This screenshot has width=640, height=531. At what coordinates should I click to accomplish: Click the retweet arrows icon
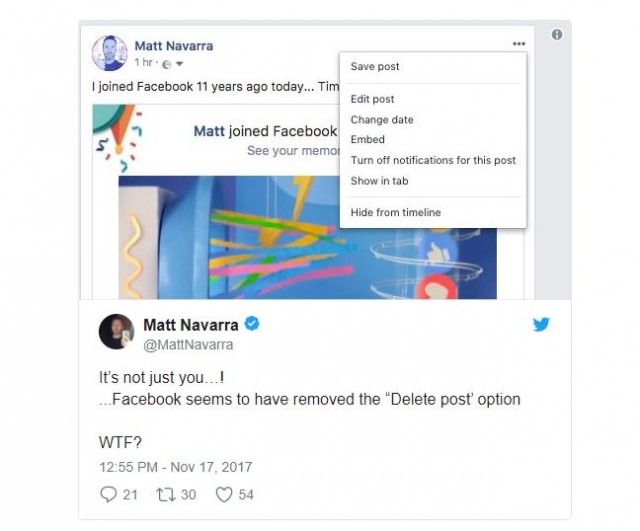166,495
